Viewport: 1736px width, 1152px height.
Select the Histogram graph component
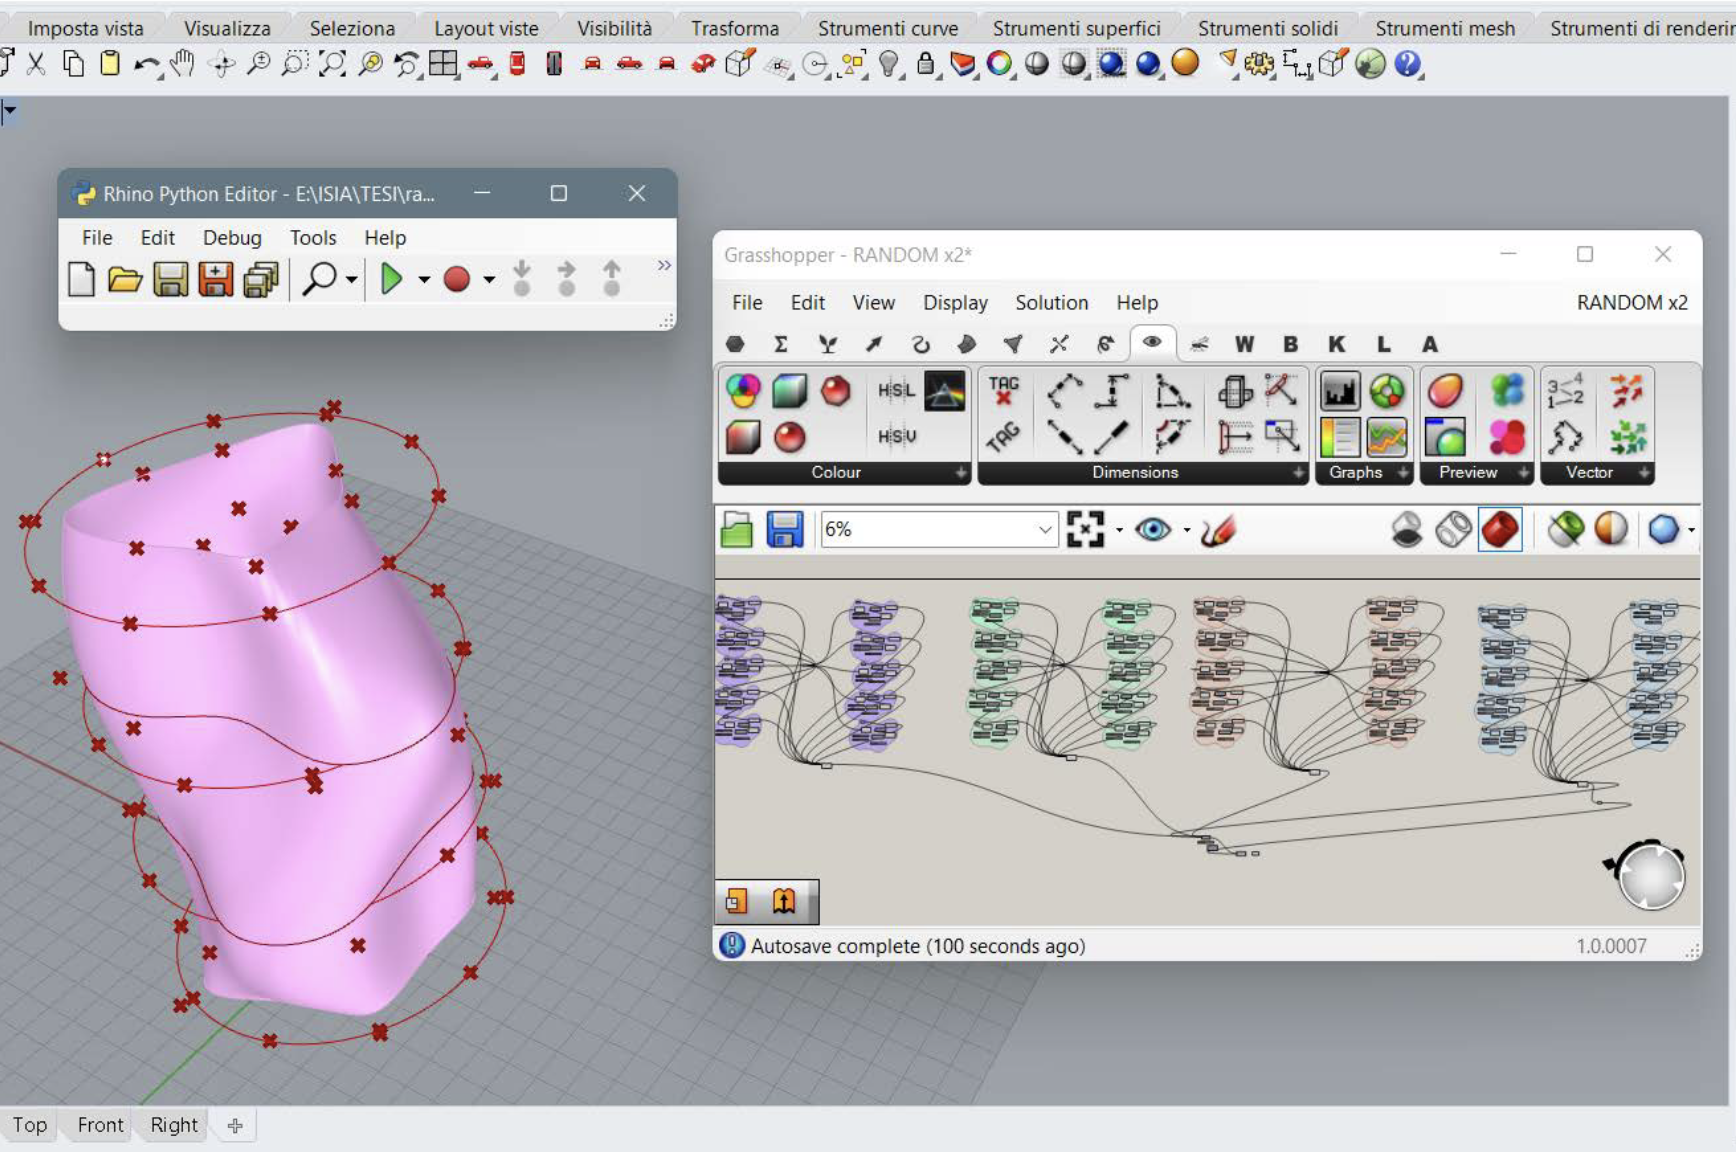tap(1340, 391)
